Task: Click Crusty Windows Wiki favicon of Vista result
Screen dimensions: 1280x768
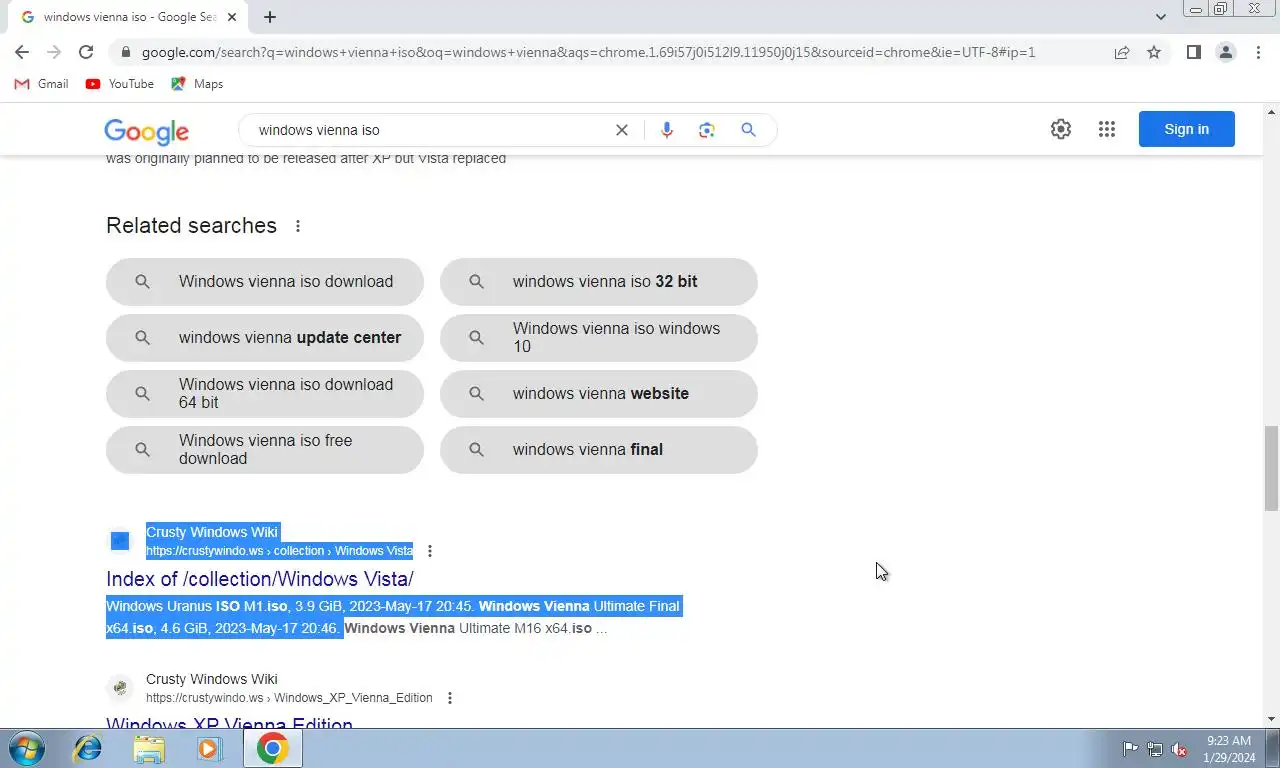Action: coord(120,541)
